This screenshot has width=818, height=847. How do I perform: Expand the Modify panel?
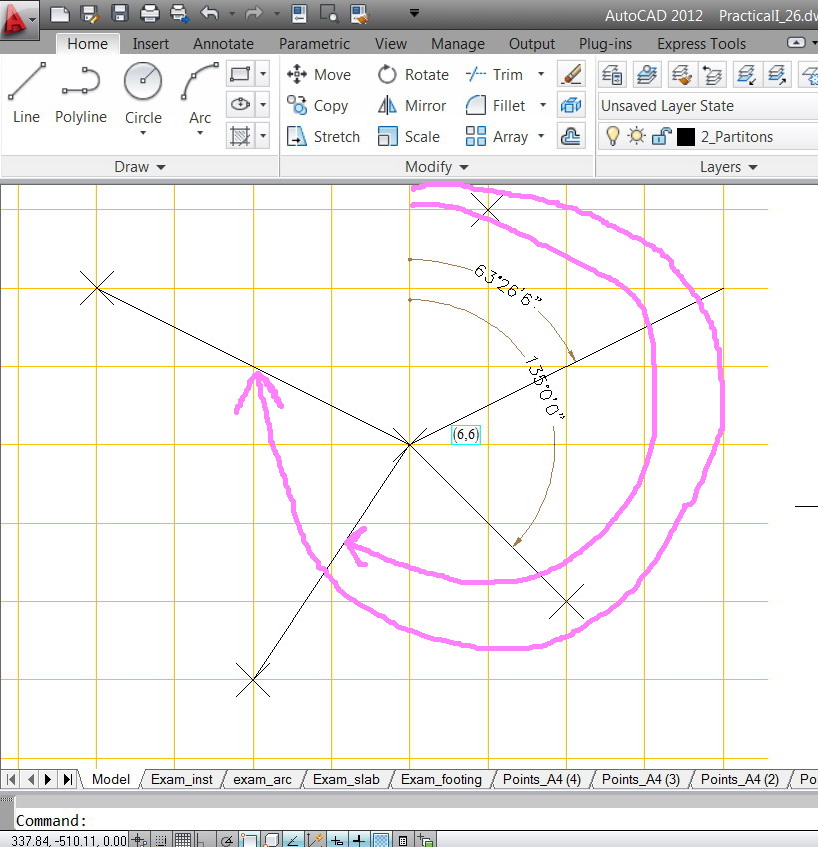coord(437,167)
